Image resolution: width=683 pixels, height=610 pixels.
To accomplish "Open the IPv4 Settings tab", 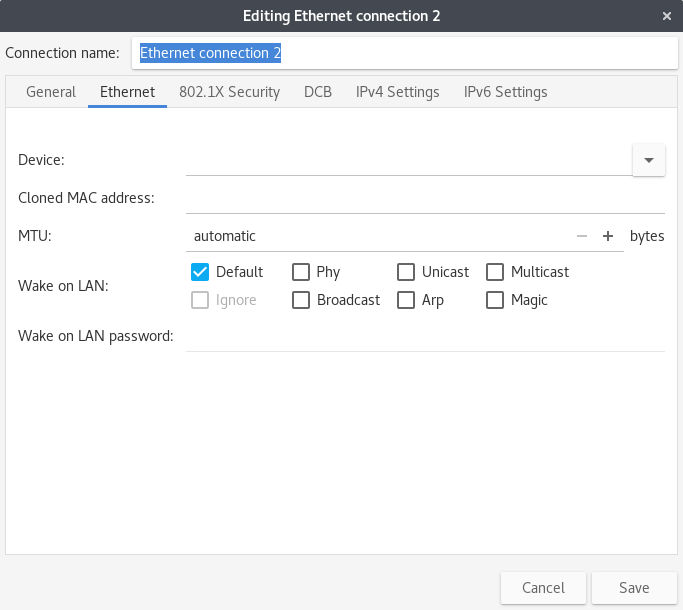I will pyautogui.click(x=398, y=92).
